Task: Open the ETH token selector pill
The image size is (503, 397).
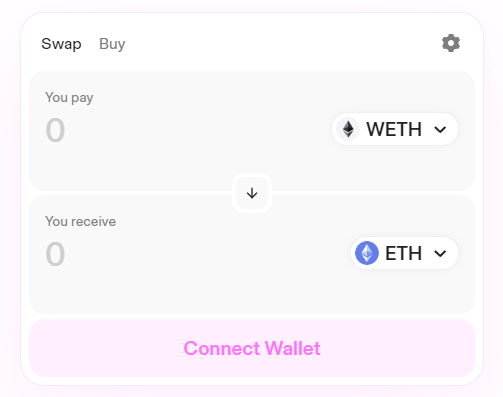Action: (x=404, y=253)
